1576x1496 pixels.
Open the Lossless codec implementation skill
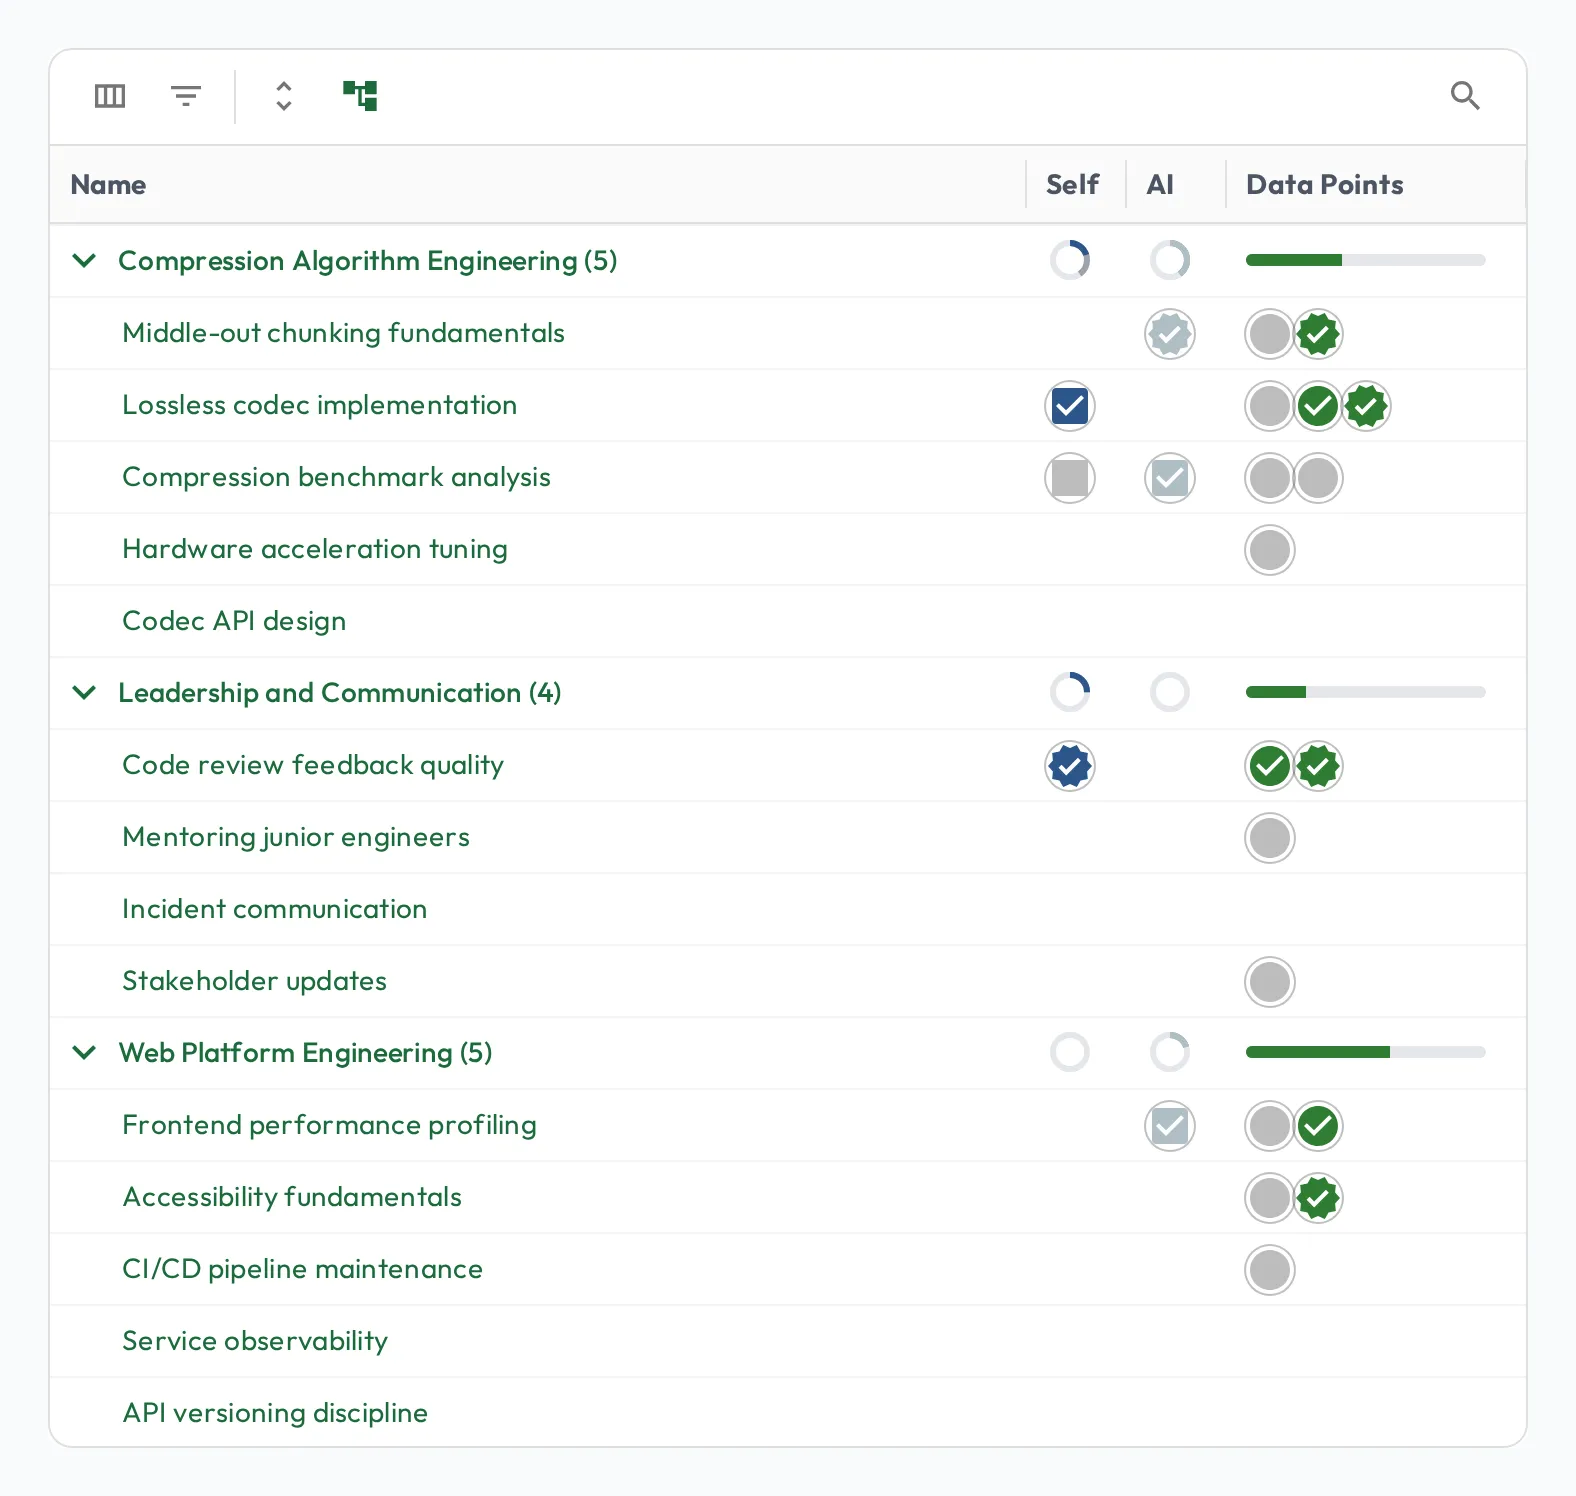320,405
